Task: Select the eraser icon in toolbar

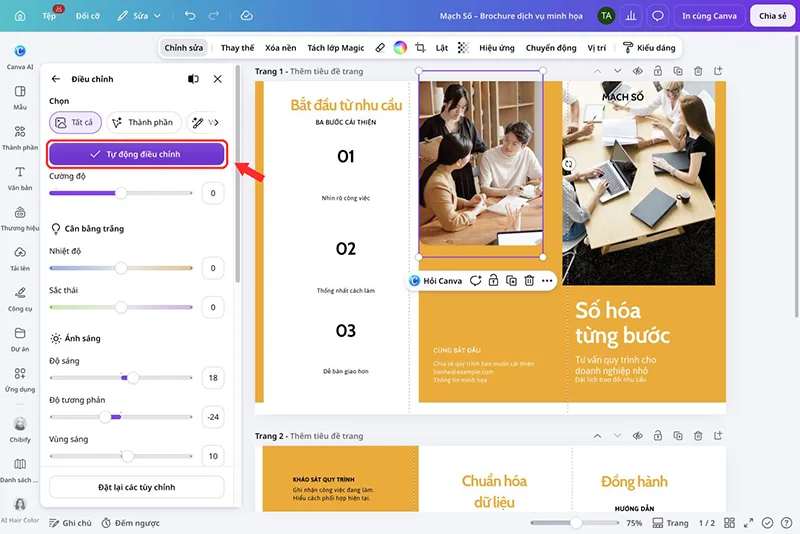Action: pyautogui.click(x=380, y=48)
